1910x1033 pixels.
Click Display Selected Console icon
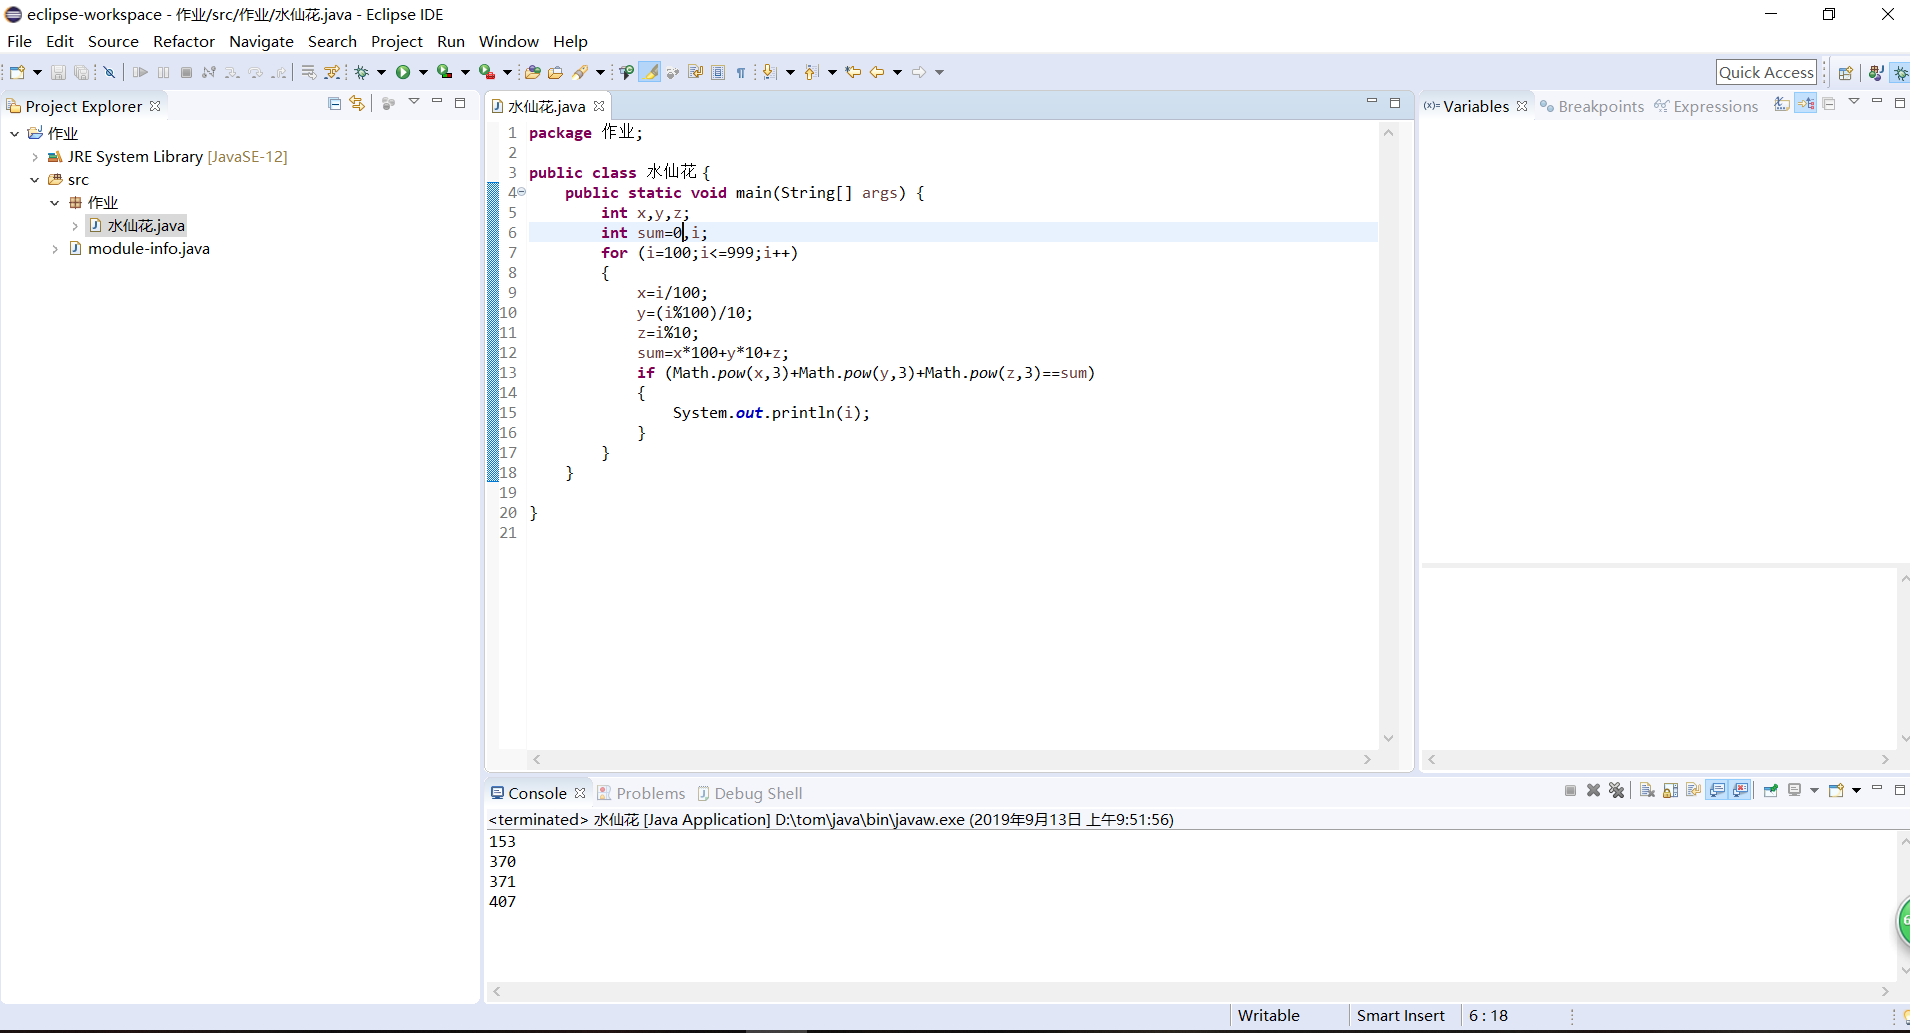(x=1795, y=790)
